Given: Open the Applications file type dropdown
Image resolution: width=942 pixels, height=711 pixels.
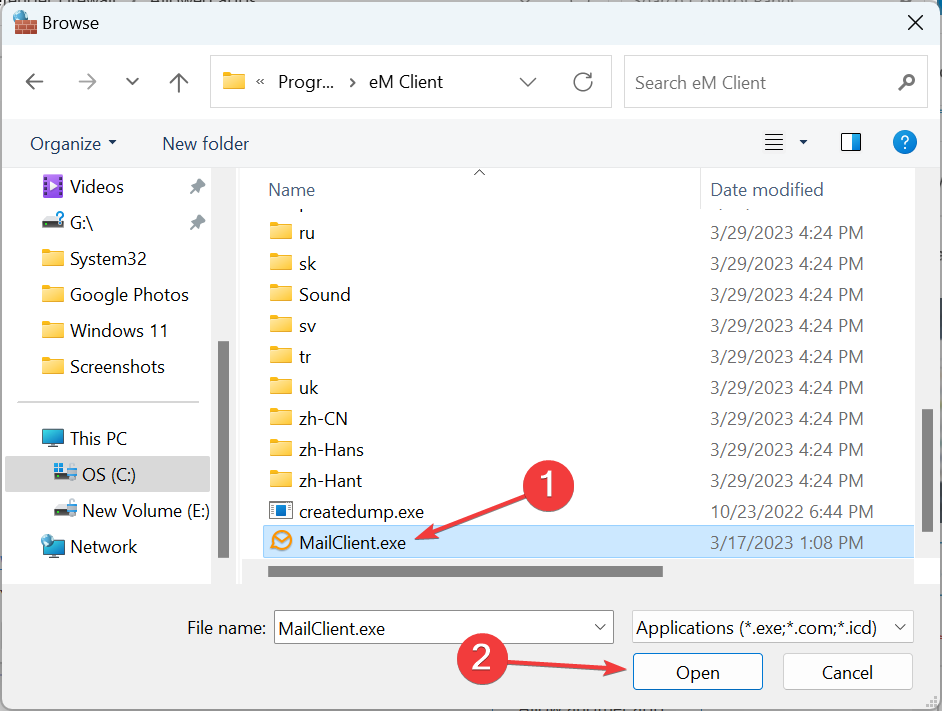Looking at the screenshot, I should tap(773, 627).
